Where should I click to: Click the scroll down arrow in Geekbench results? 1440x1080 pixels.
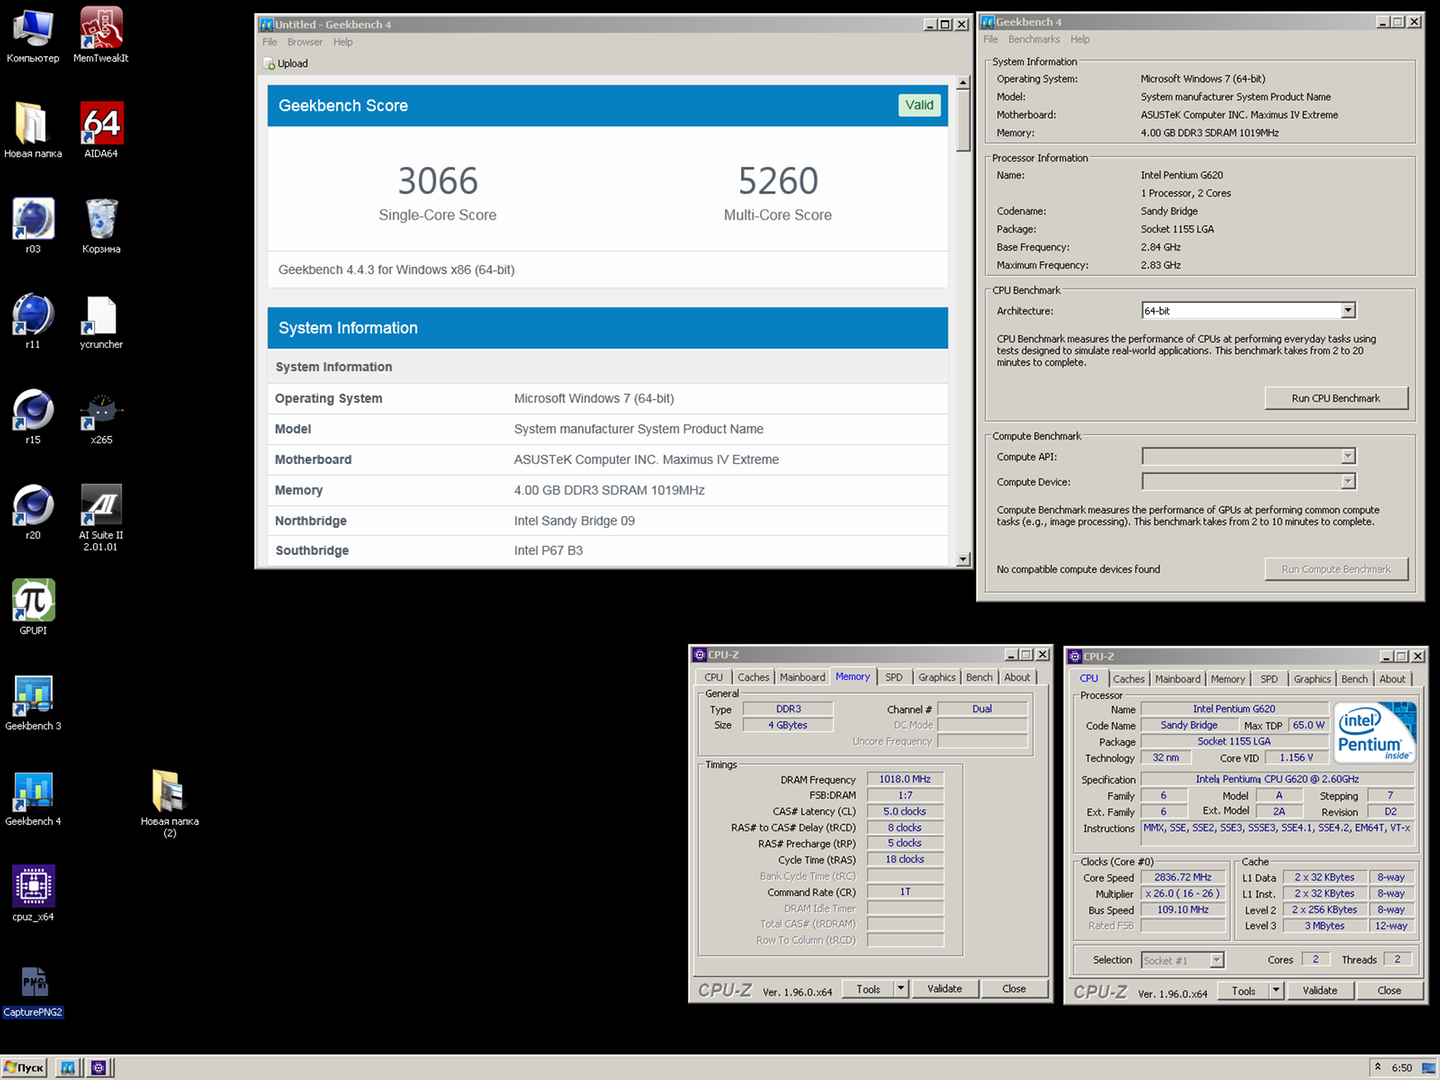click(963, 559)
